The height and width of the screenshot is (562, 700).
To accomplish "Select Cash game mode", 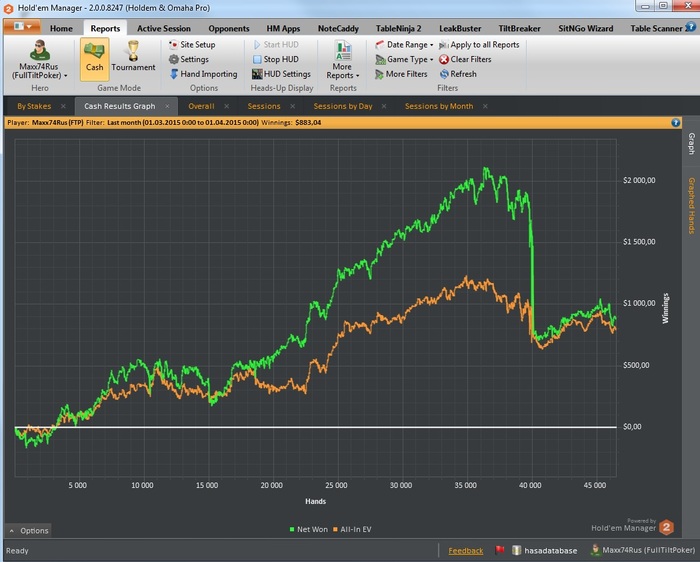I will [95, 59].
